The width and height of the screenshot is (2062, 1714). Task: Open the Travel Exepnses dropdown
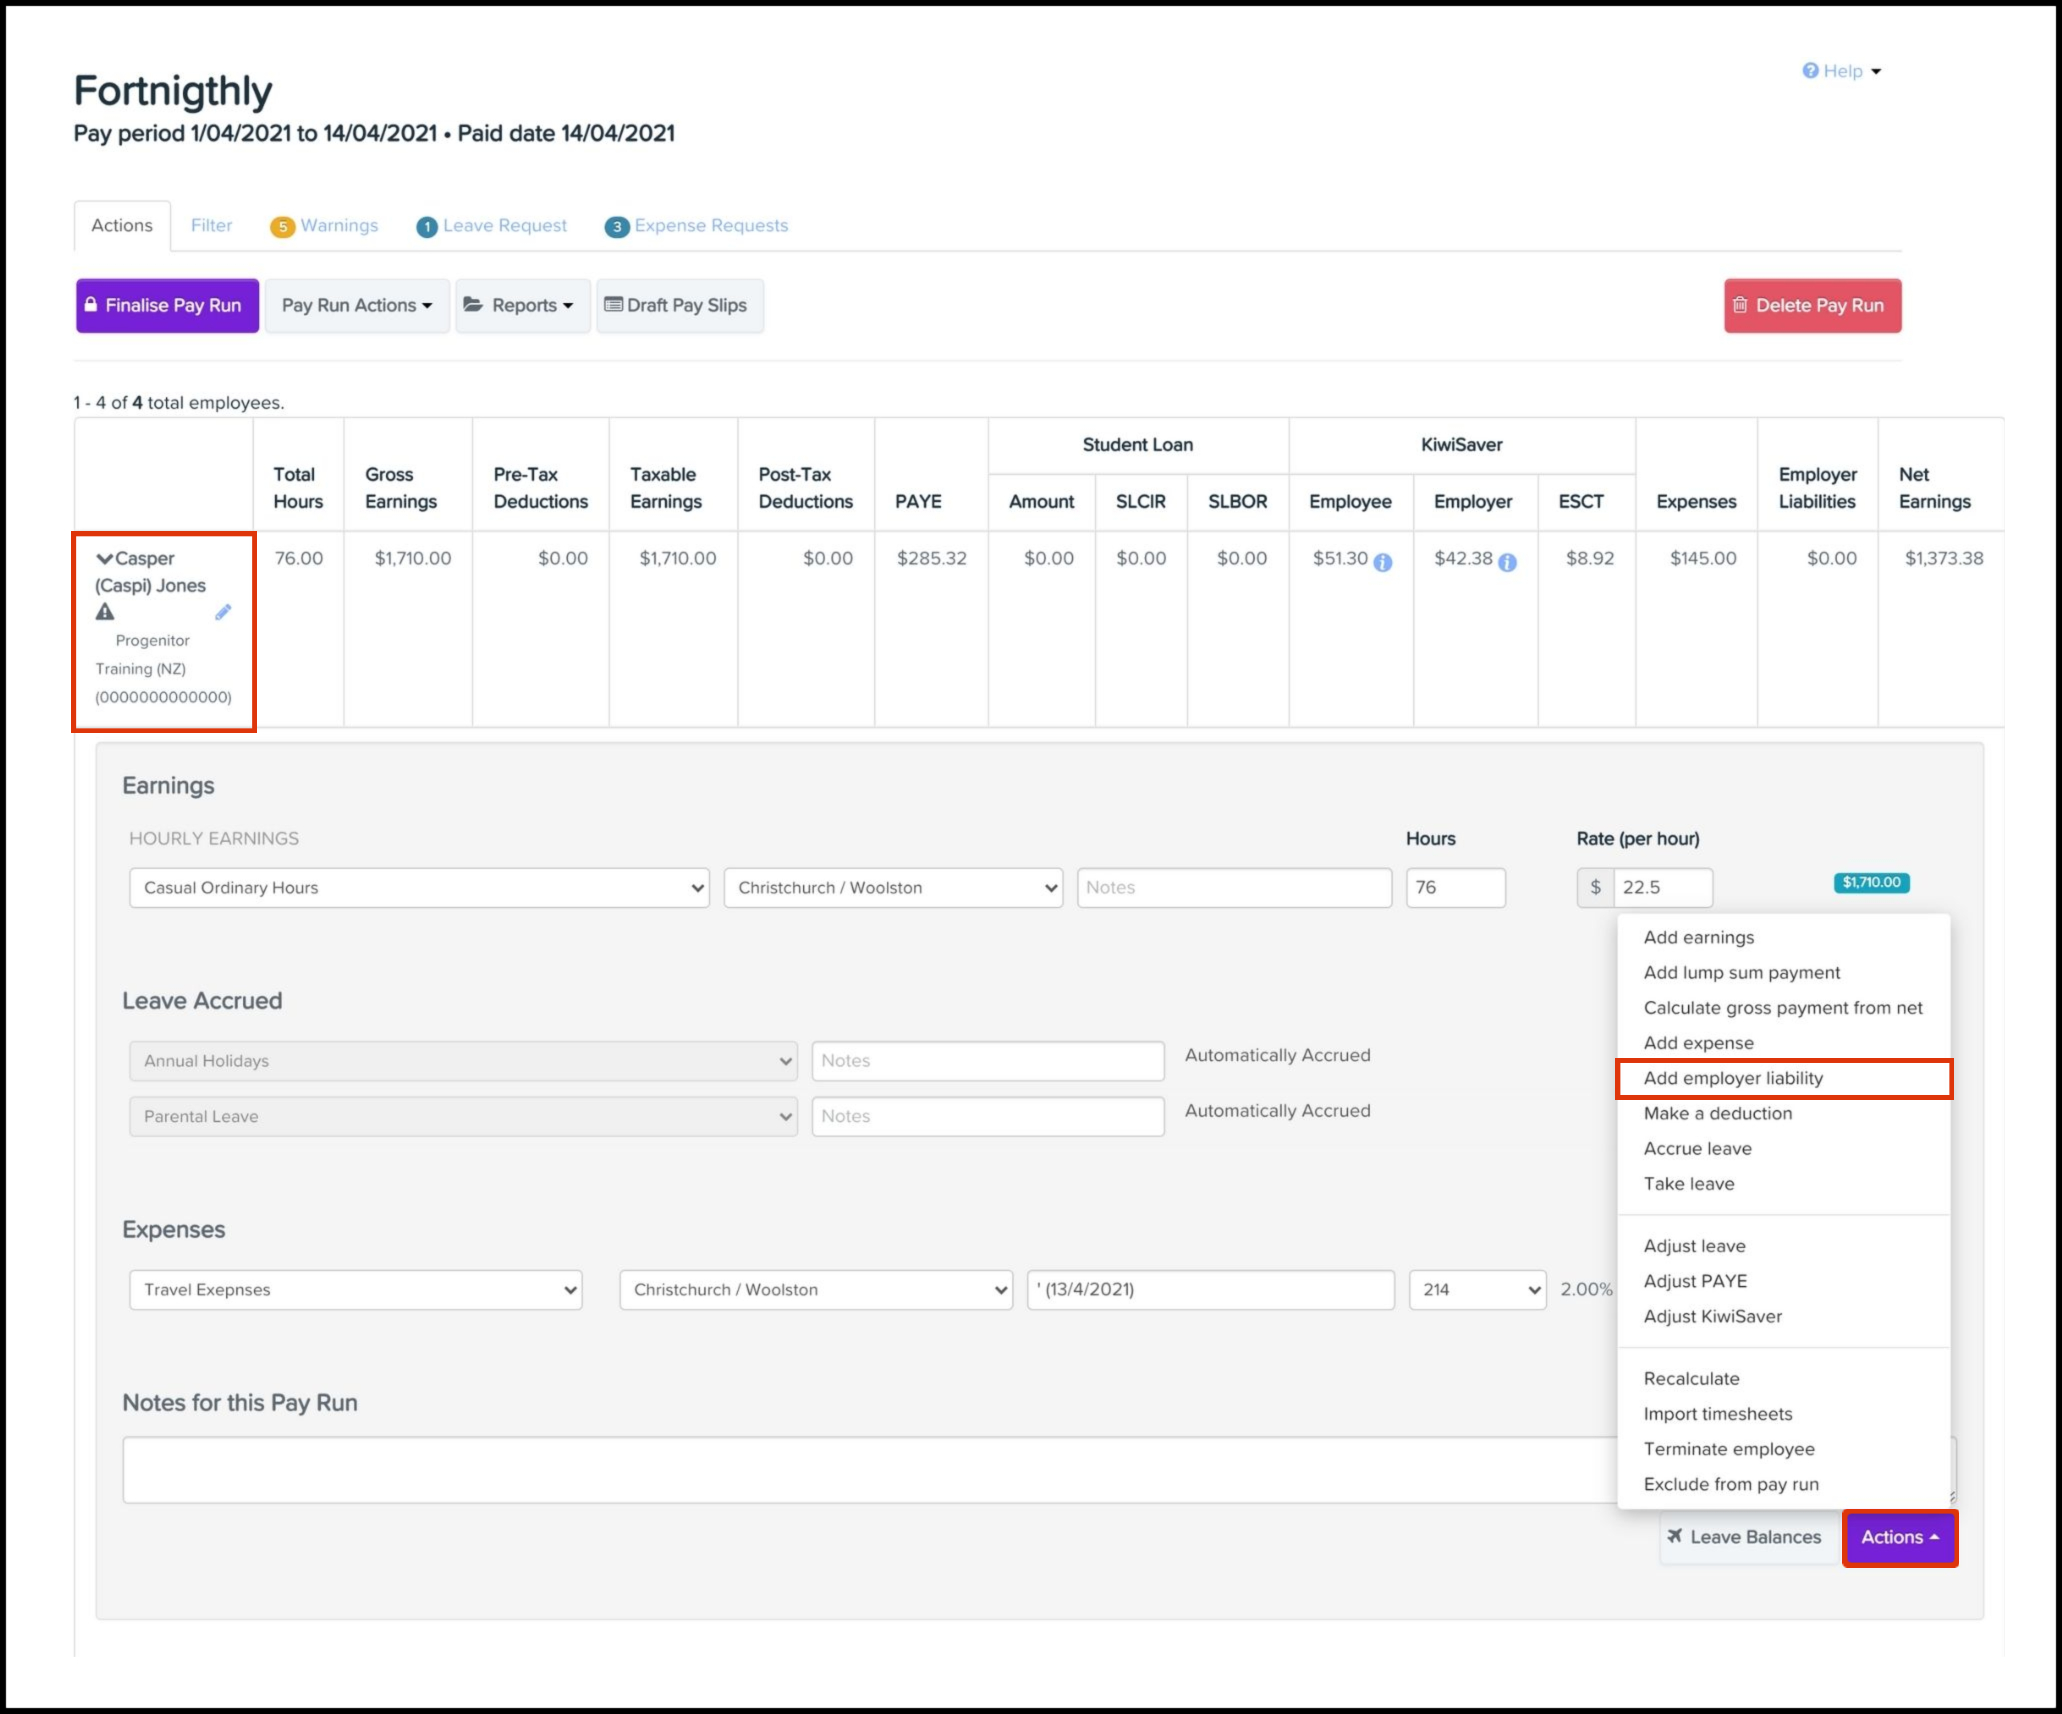point(355,1290)
